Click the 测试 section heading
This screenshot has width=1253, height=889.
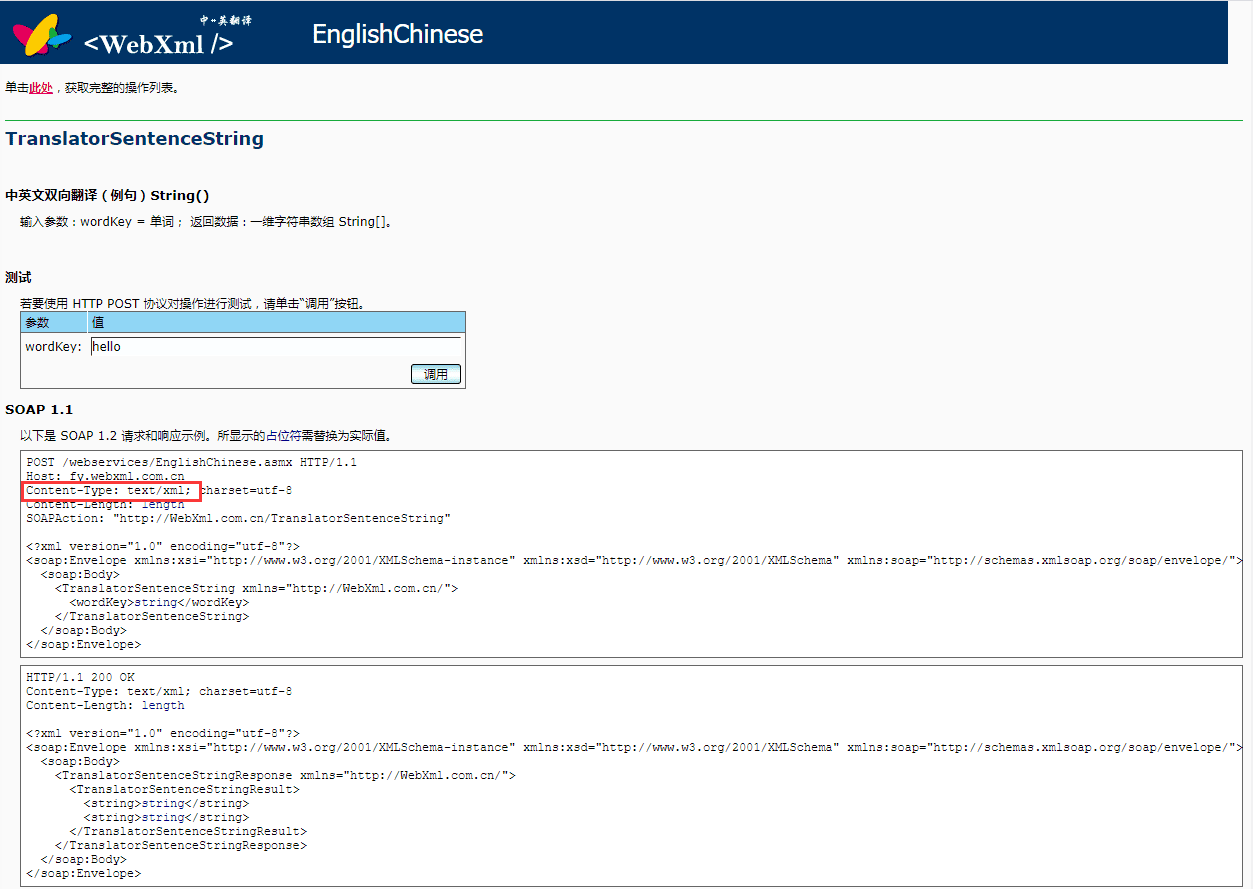[18, 277]
